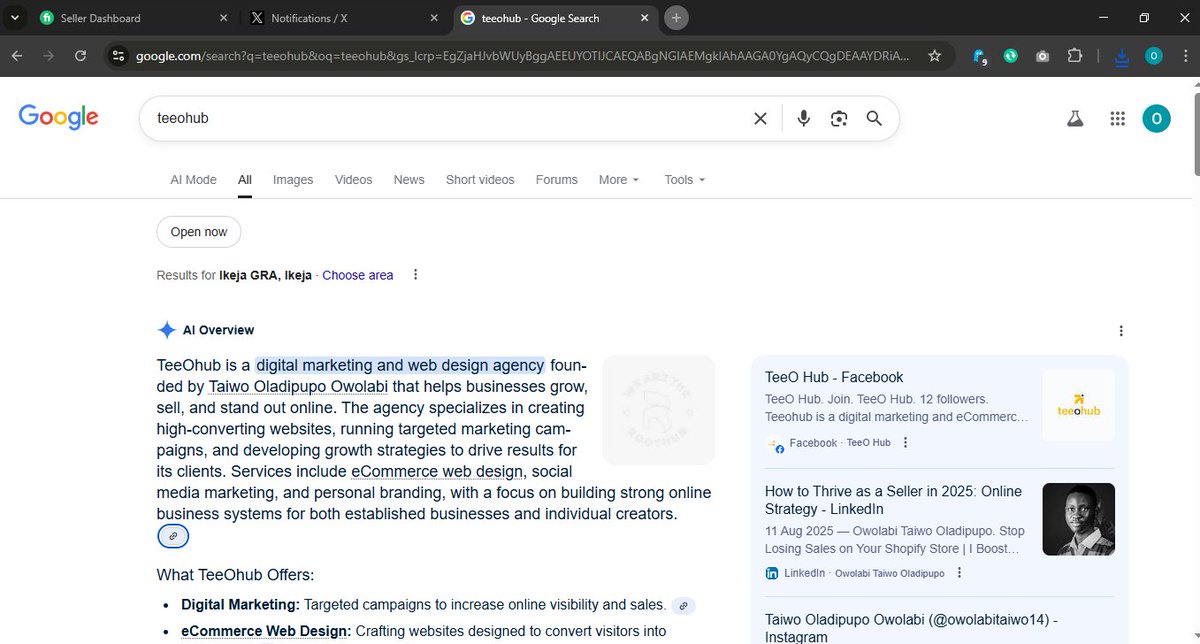The width and height of the screenshot is (1200, 644).
Task: Click the Taiwo Oladipupo Owolabi link
Action: click(x=299, y=386)
